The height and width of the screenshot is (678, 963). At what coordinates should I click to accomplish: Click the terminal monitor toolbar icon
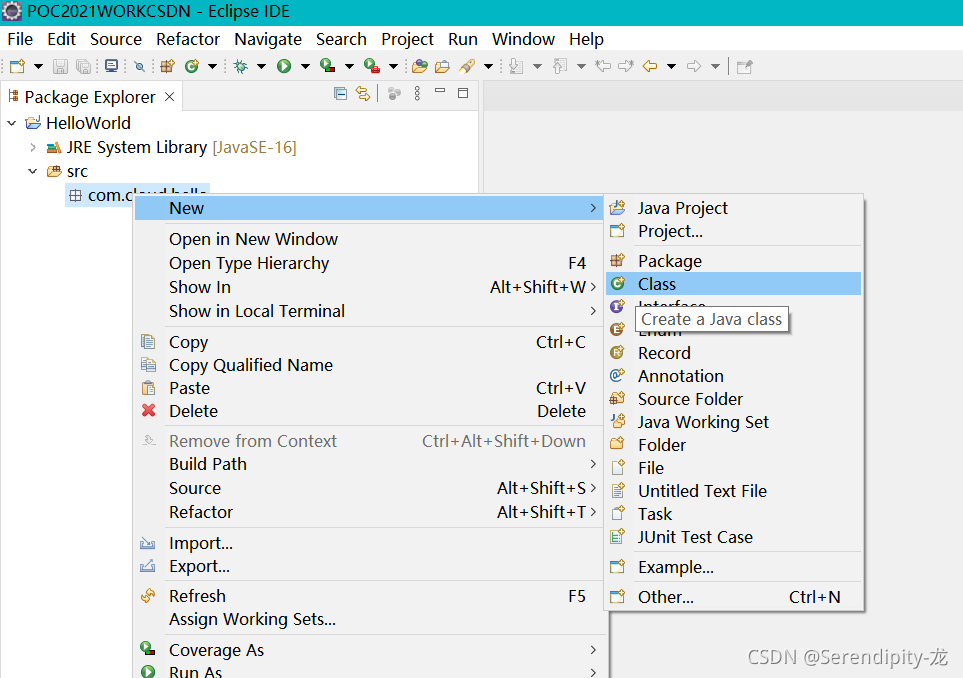click(111, 66)
